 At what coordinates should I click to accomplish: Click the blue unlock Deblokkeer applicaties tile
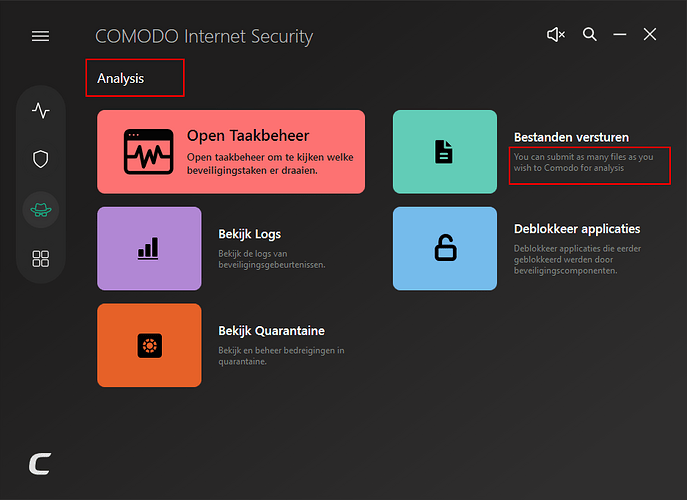[445, 248]
